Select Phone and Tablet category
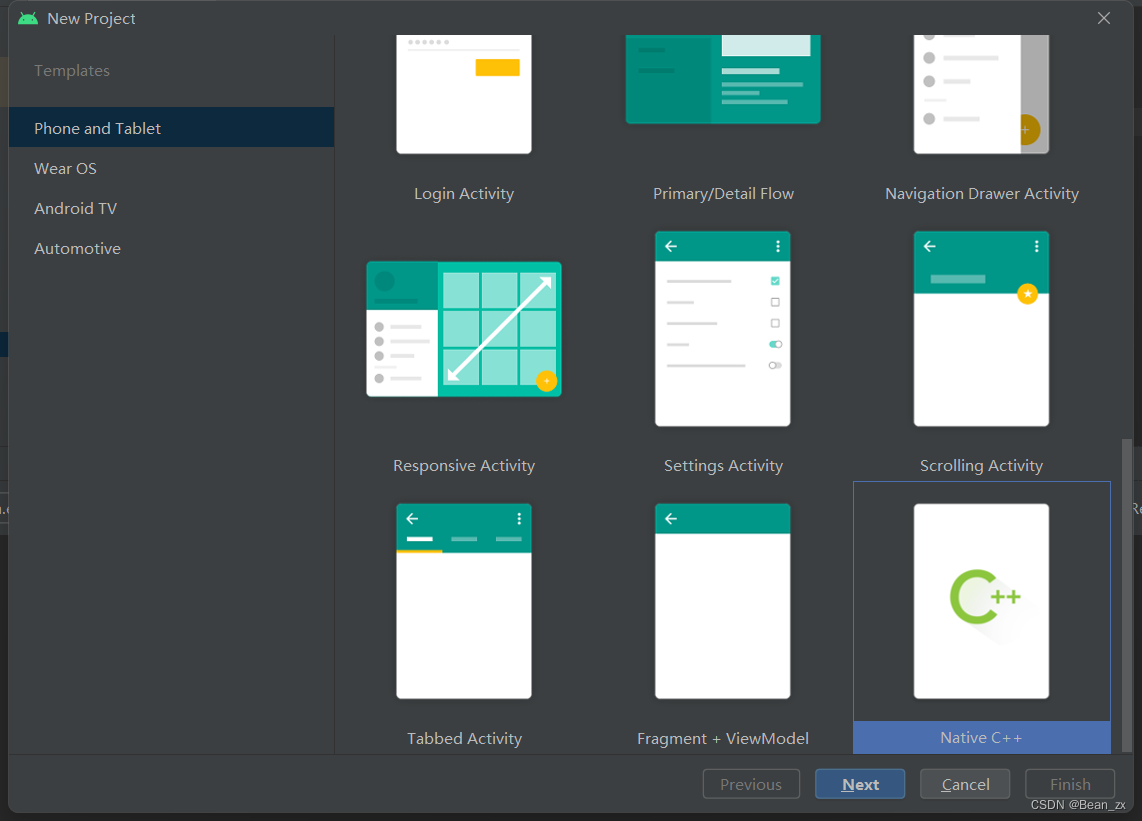 (171, 127)
